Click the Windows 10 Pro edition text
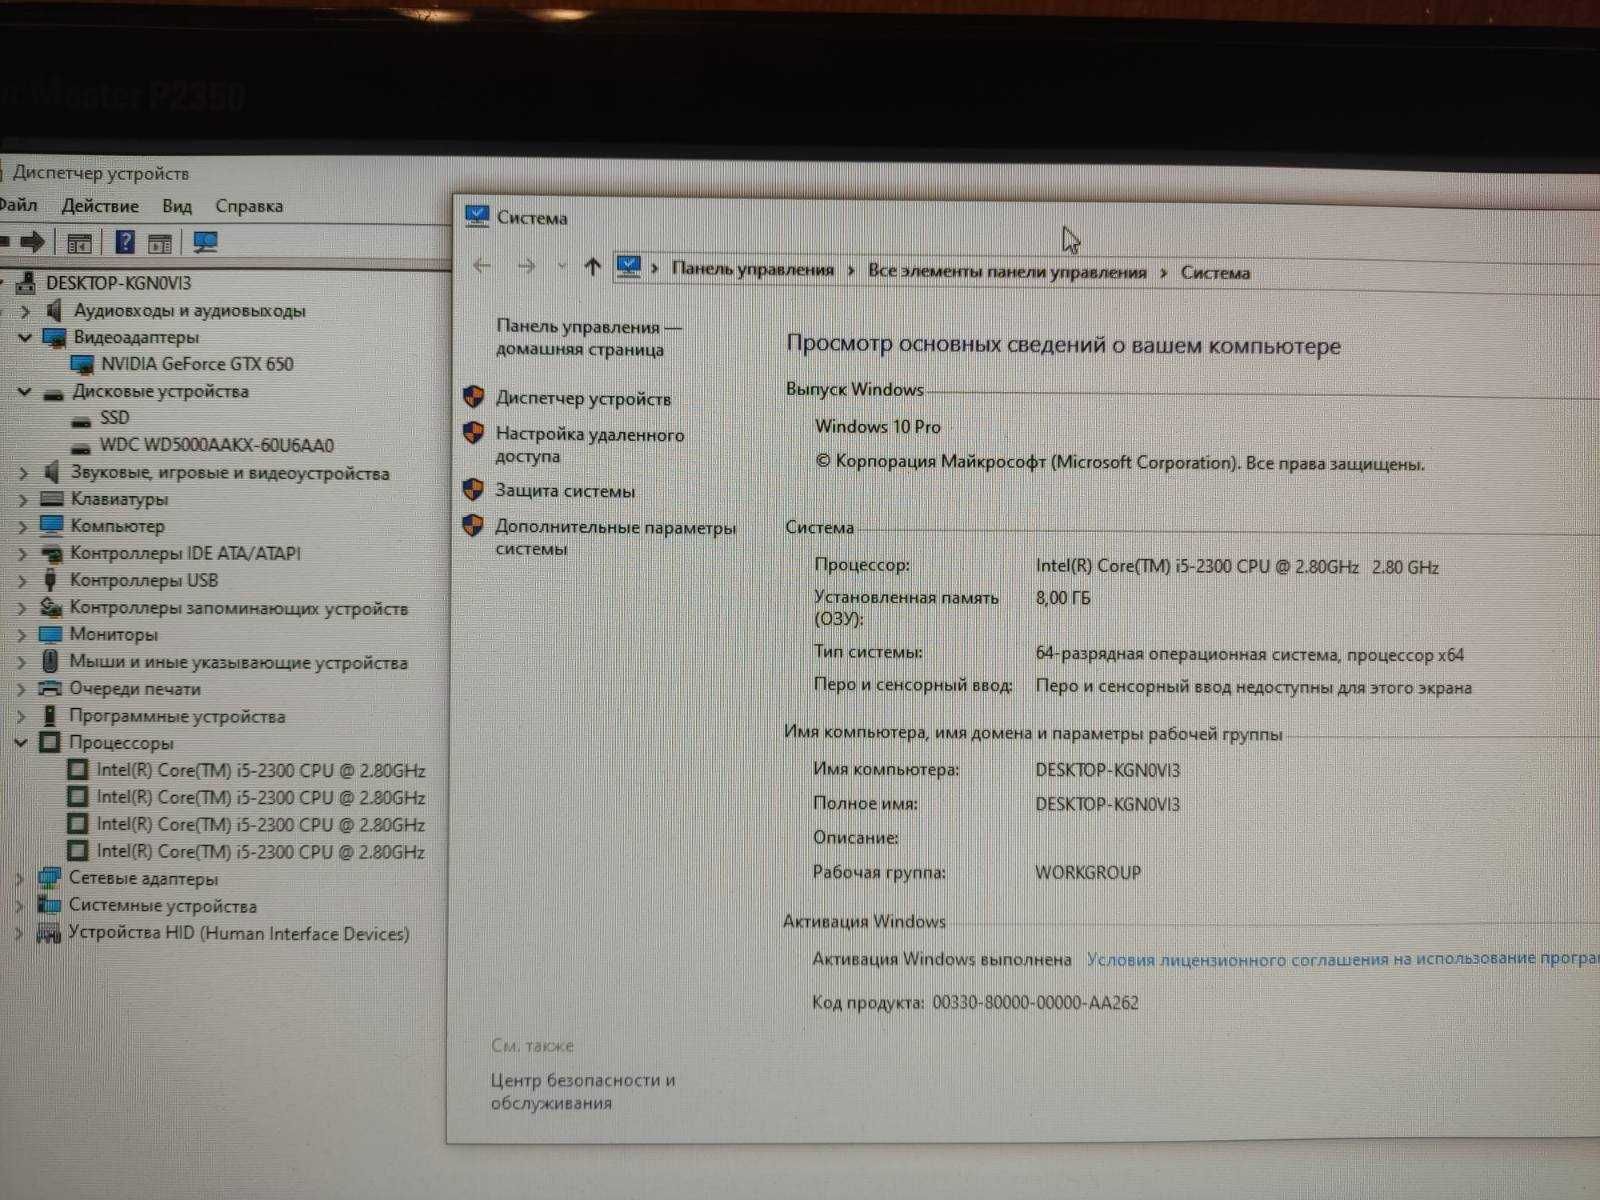Image resolution: width=1600 pixels, height=1200 pixels. pos(878,426)
